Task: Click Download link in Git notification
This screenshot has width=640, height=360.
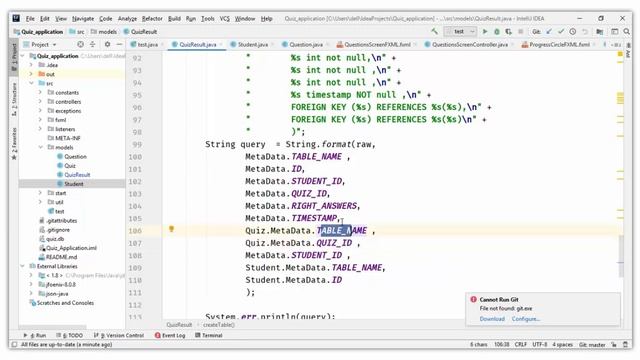Action: coord(492,319)
